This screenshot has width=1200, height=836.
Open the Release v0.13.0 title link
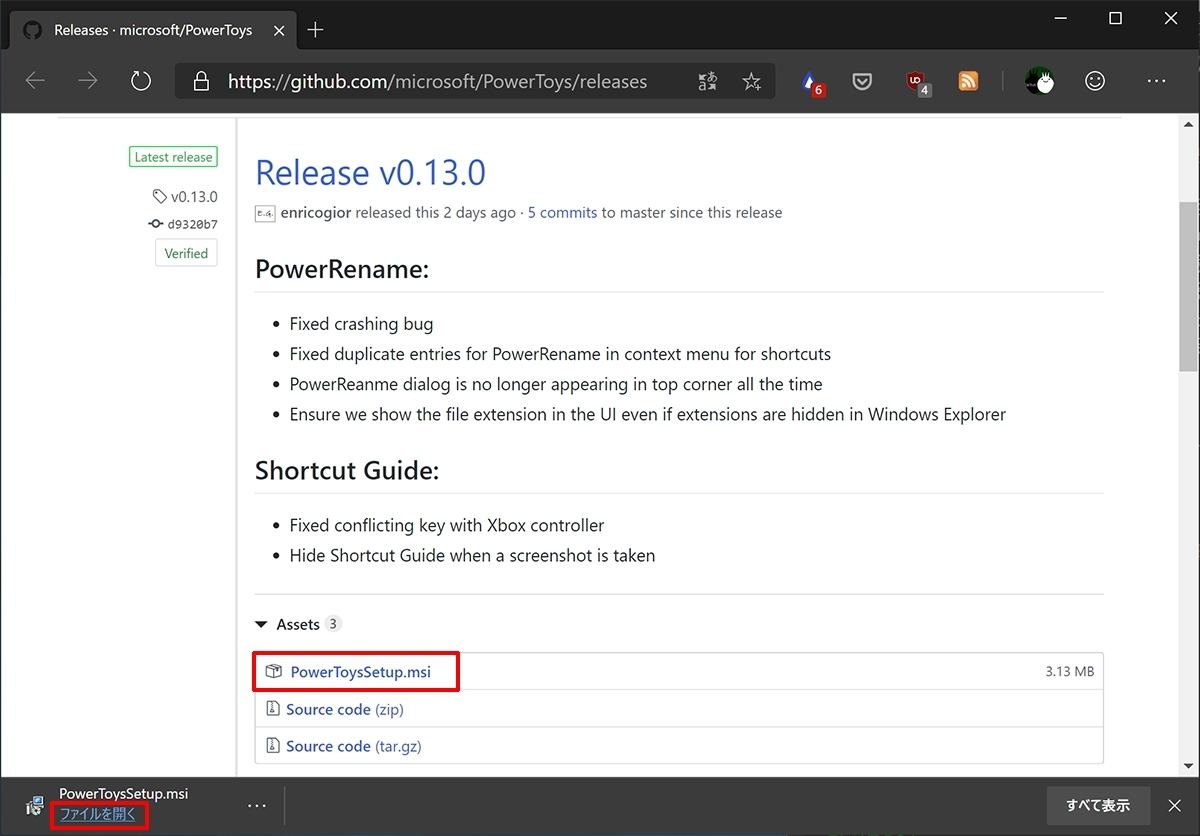click(370, 172)
